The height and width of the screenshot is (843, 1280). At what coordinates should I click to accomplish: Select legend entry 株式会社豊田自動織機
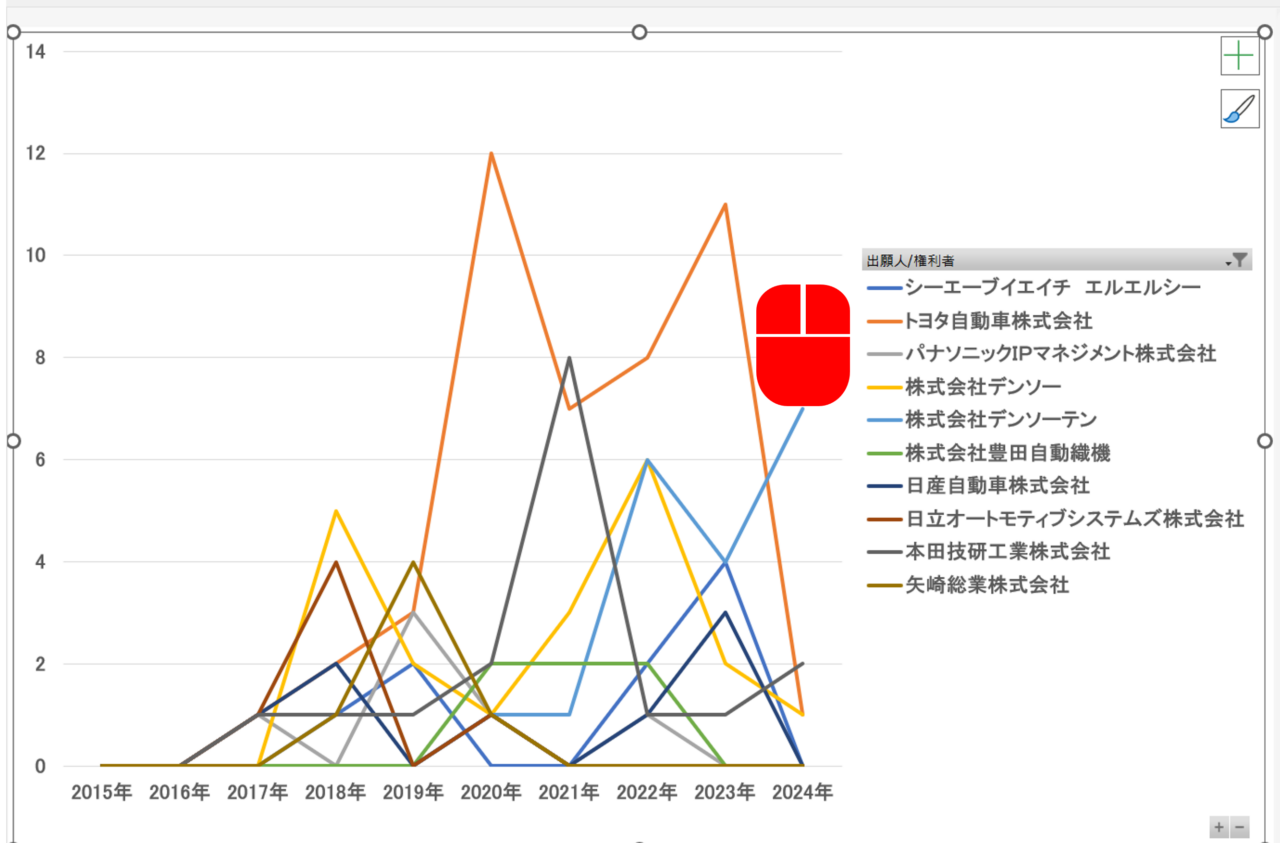989,453
